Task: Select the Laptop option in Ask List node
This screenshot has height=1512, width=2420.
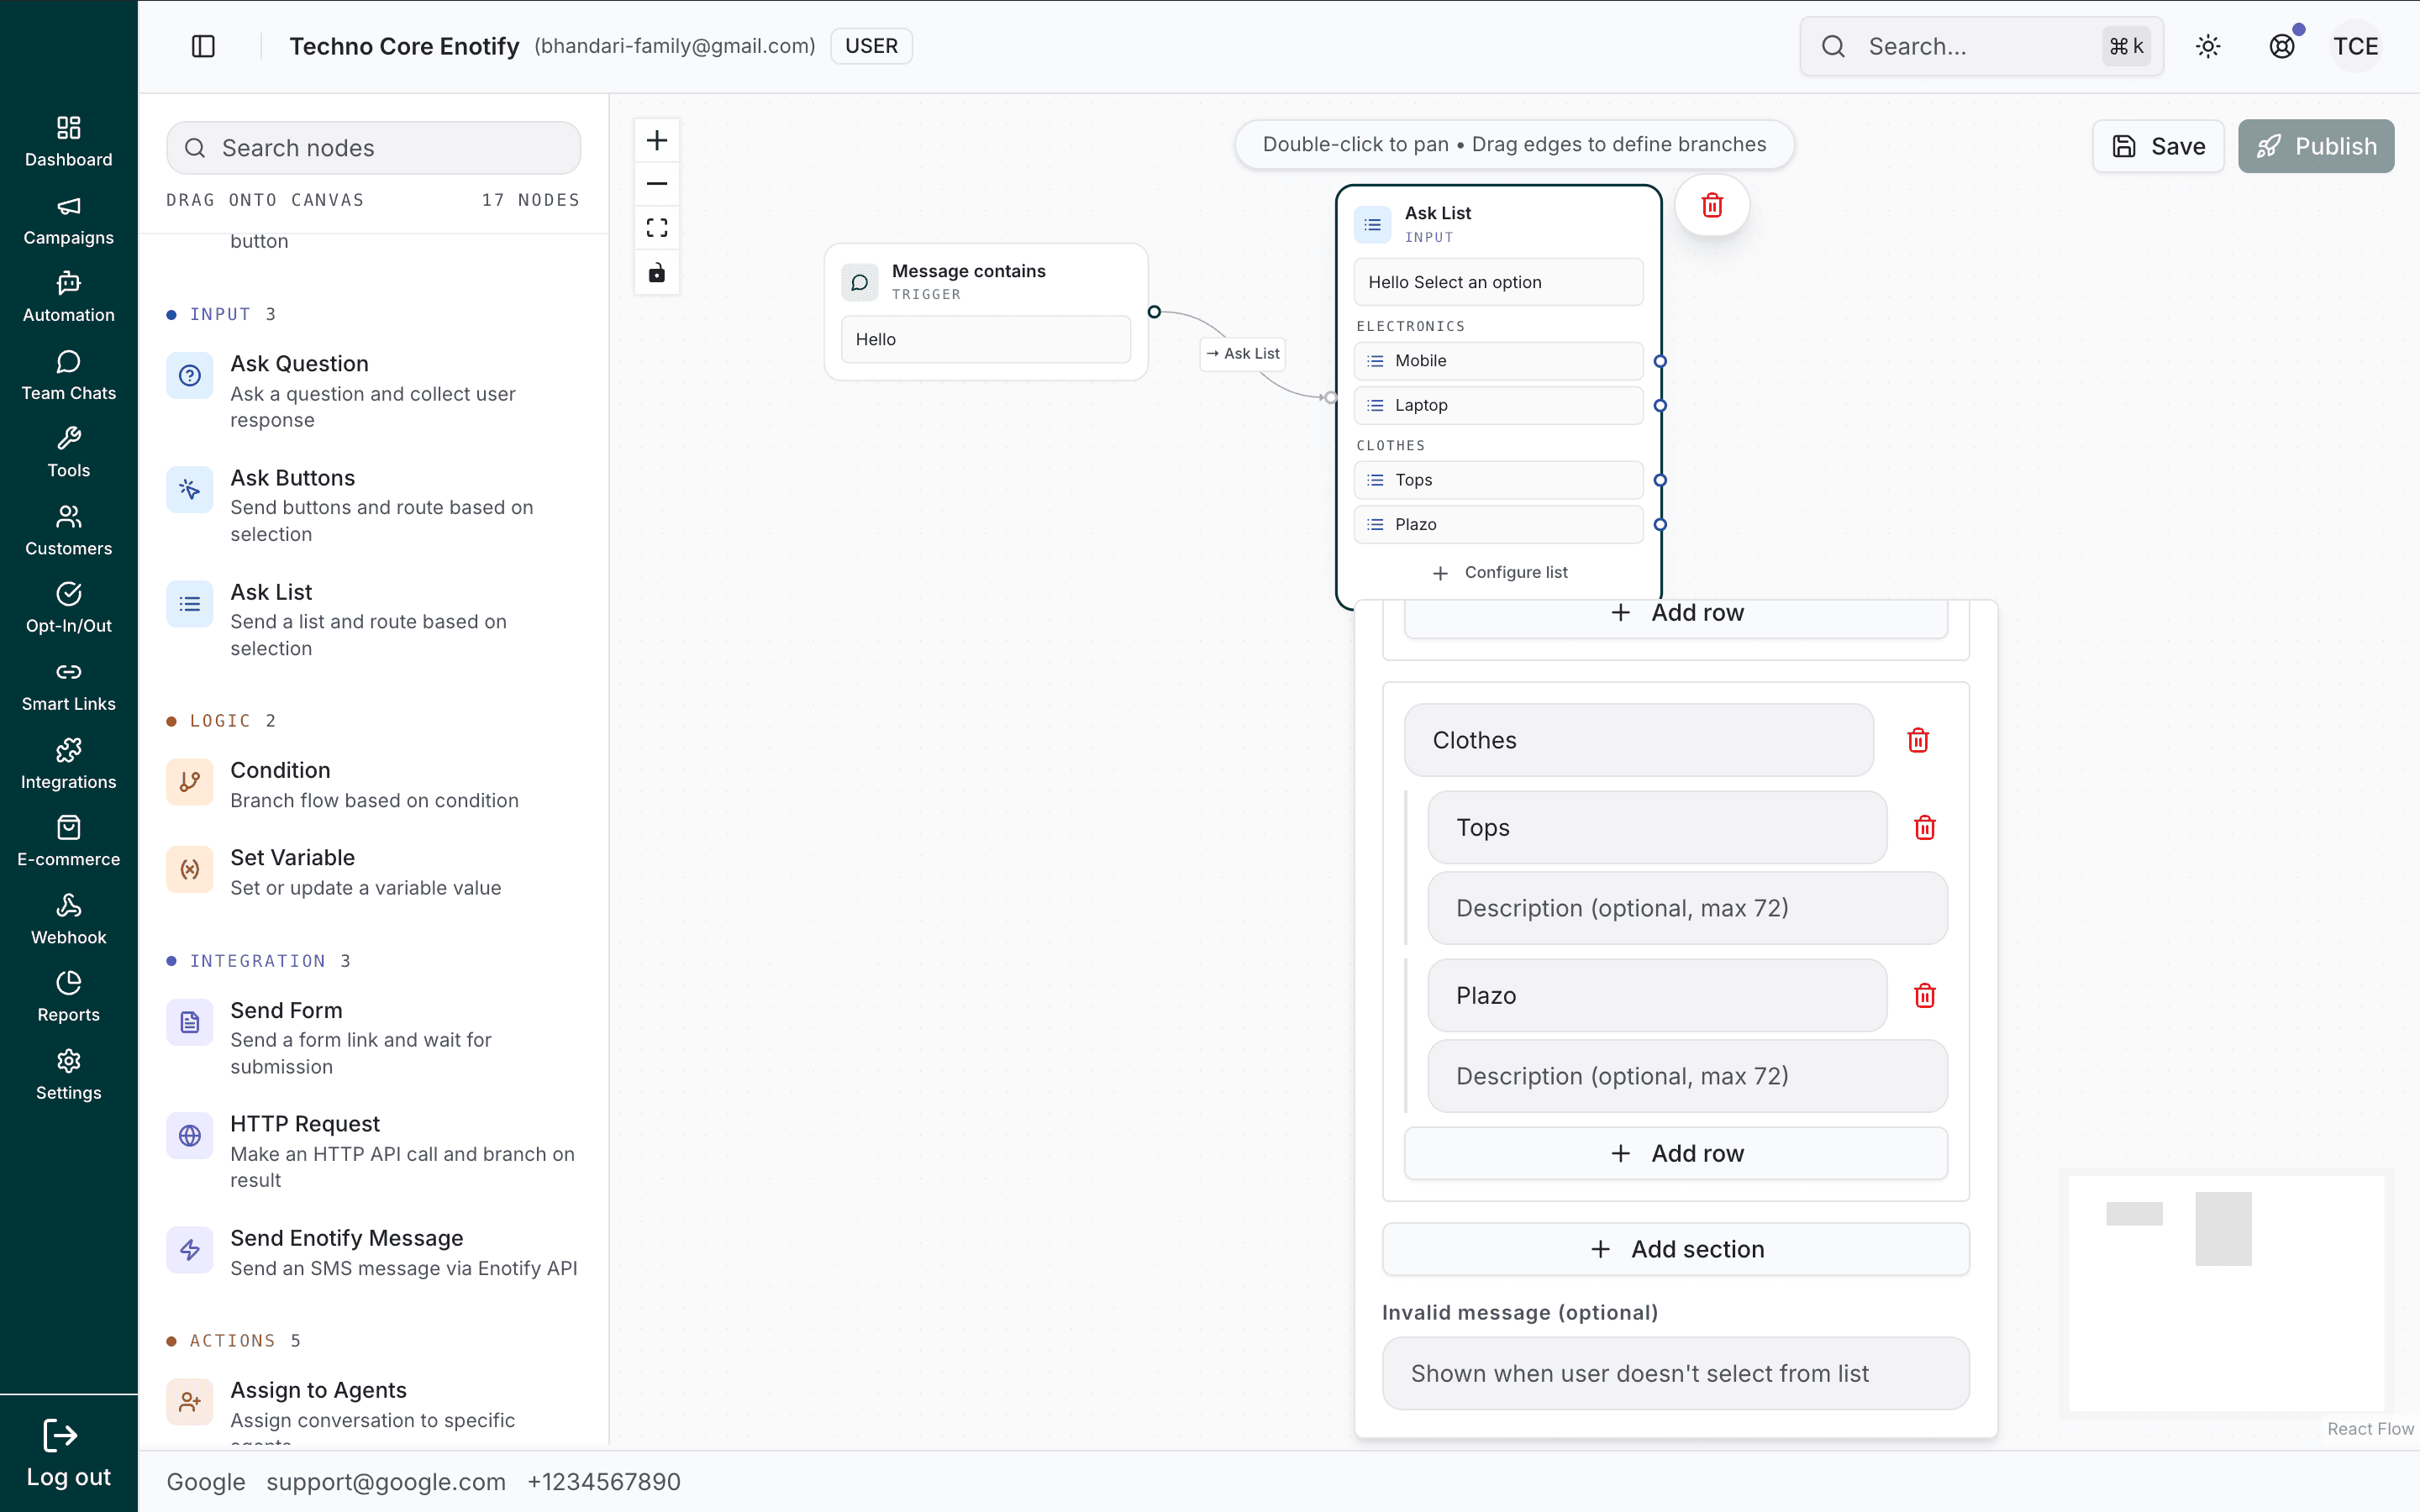Action: pos(1498,405)
